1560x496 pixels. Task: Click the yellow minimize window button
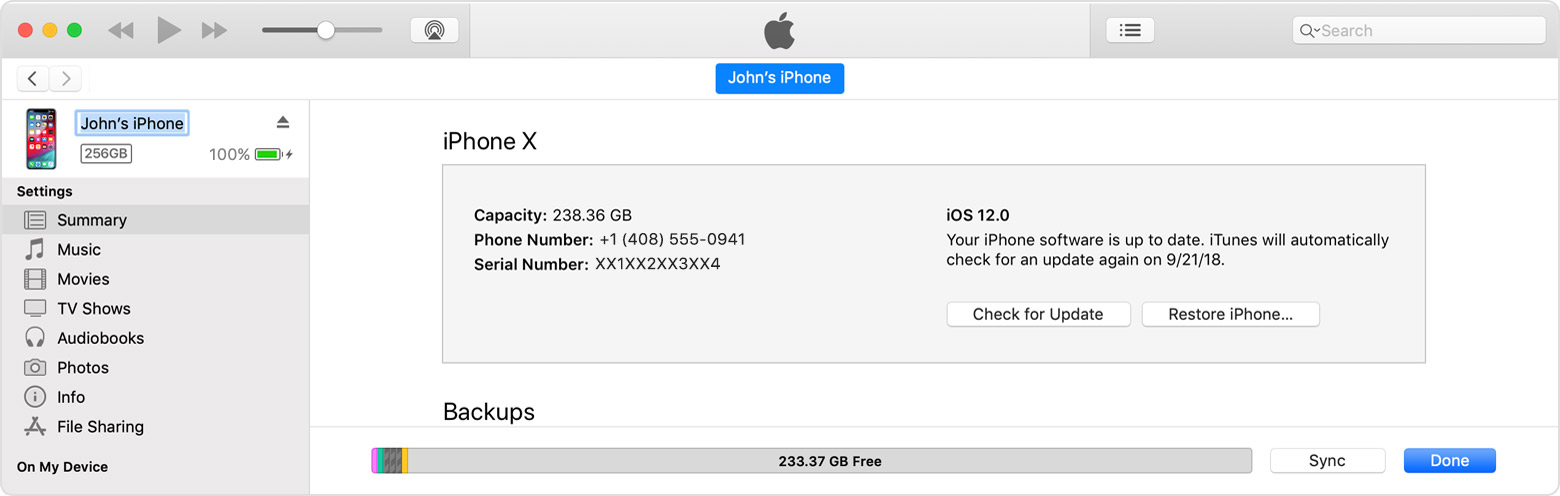click(50, 30)
